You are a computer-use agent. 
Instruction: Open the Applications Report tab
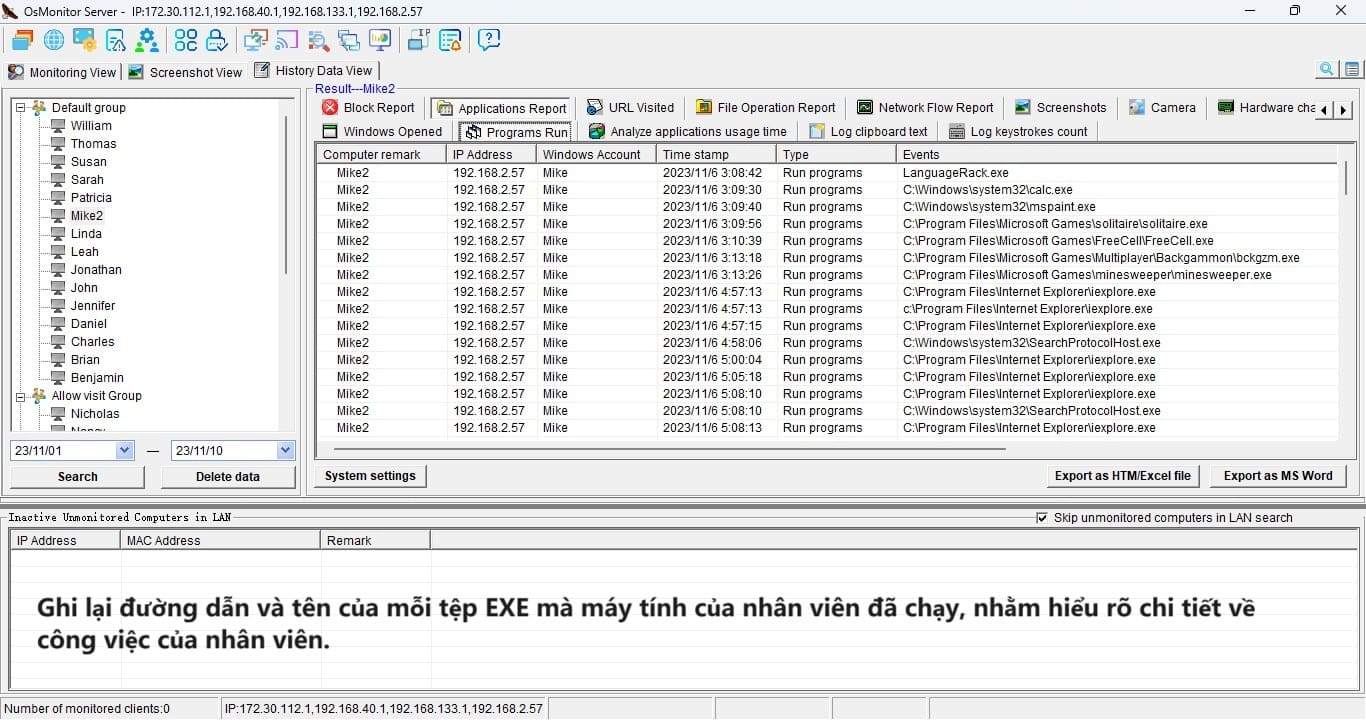pos(501,108)
